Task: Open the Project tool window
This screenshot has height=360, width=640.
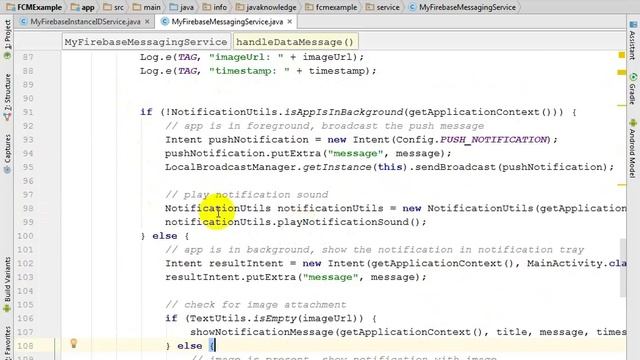Action: pyautogui.click(x=7, y=39)
